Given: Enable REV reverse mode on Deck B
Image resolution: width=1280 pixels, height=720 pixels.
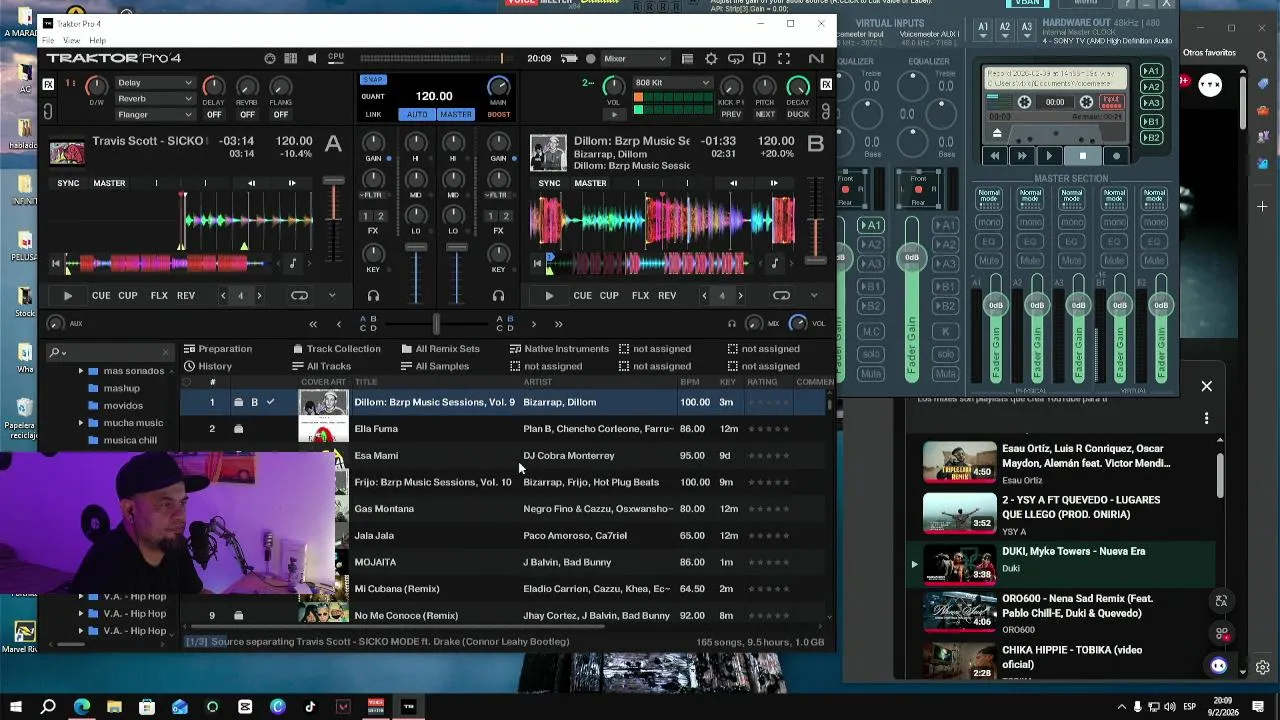Looking at the screenshot, I should (x=667, y=296).
